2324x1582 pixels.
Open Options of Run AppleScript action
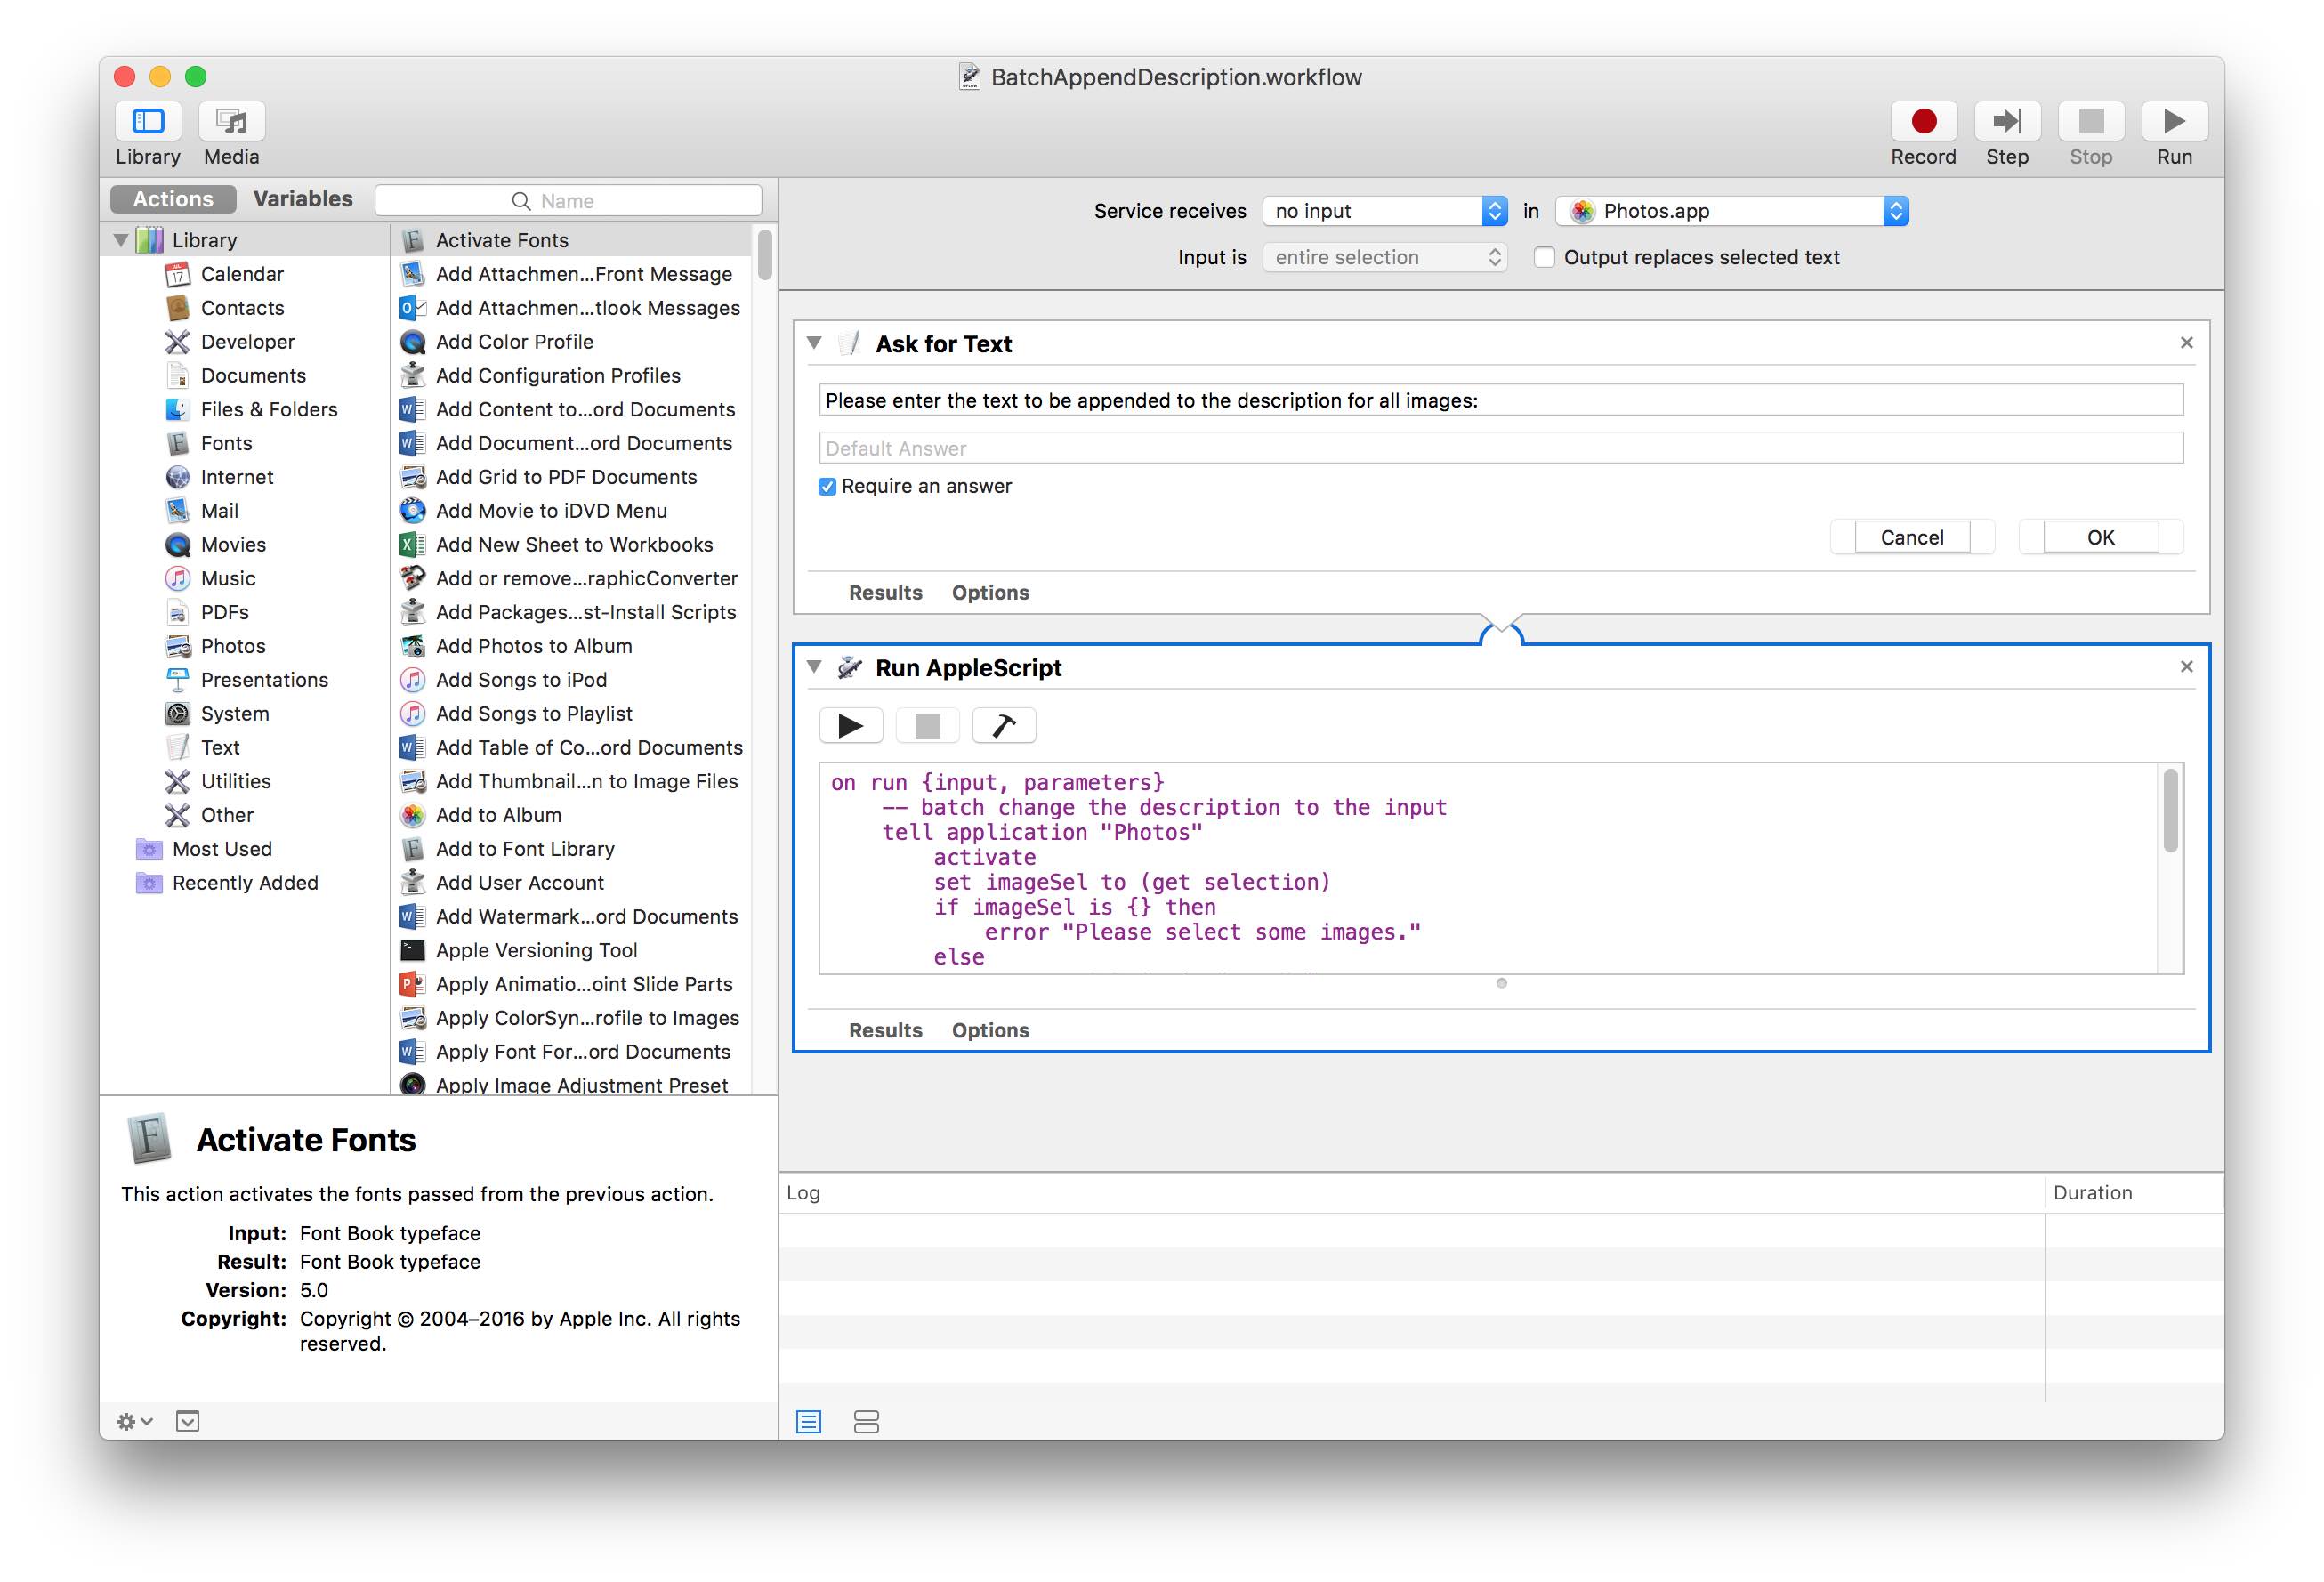[x=989, y=1030]
